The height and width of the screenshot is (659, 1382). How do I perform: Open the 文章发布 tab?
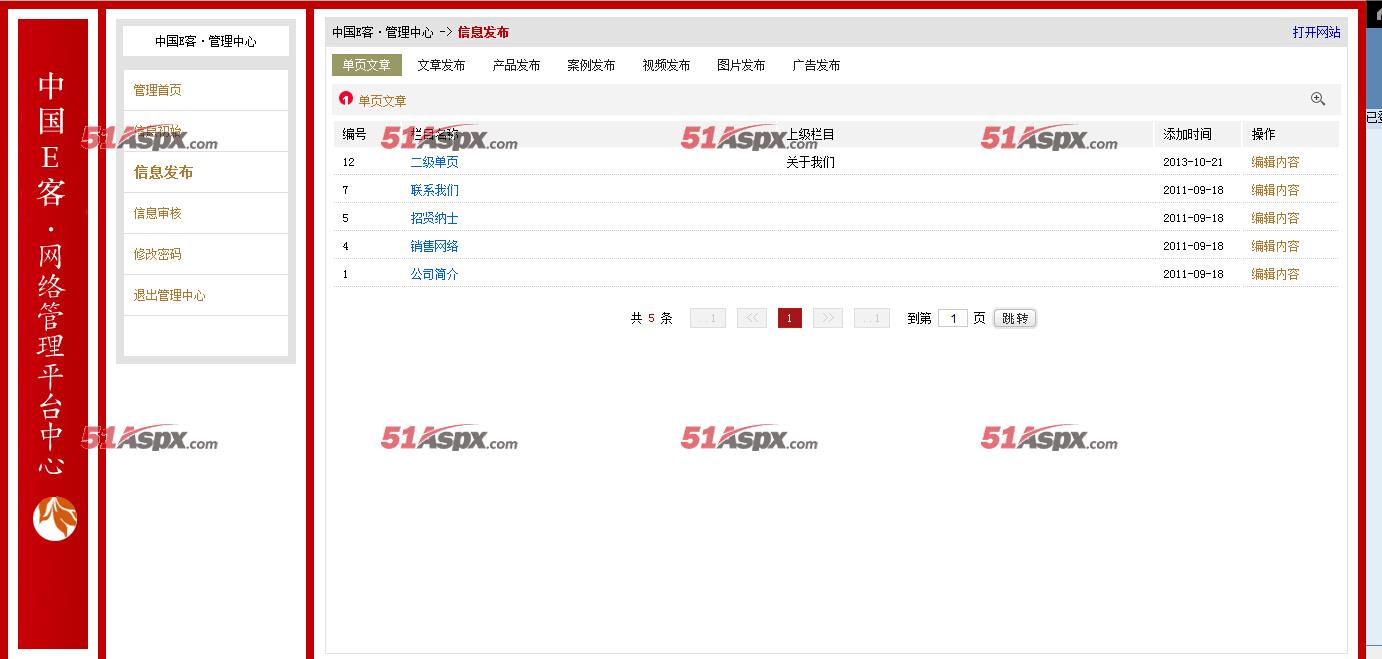coord(441,65)
